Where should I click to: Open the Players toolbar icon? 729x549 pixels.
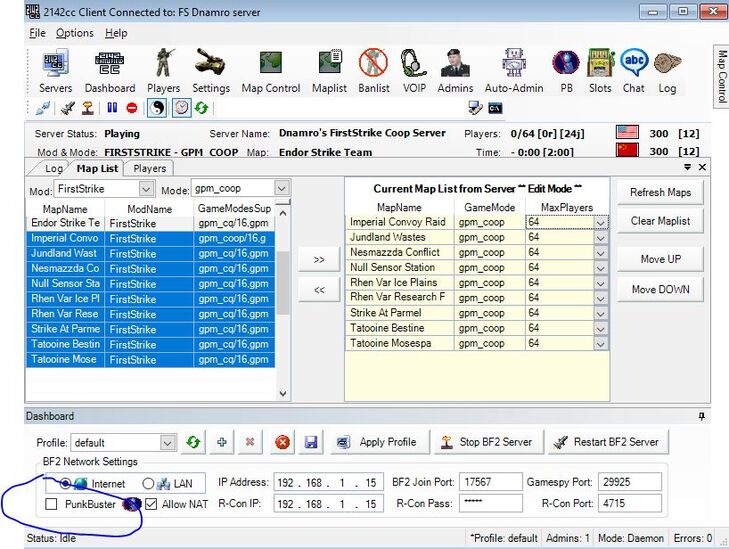[163, 71]
